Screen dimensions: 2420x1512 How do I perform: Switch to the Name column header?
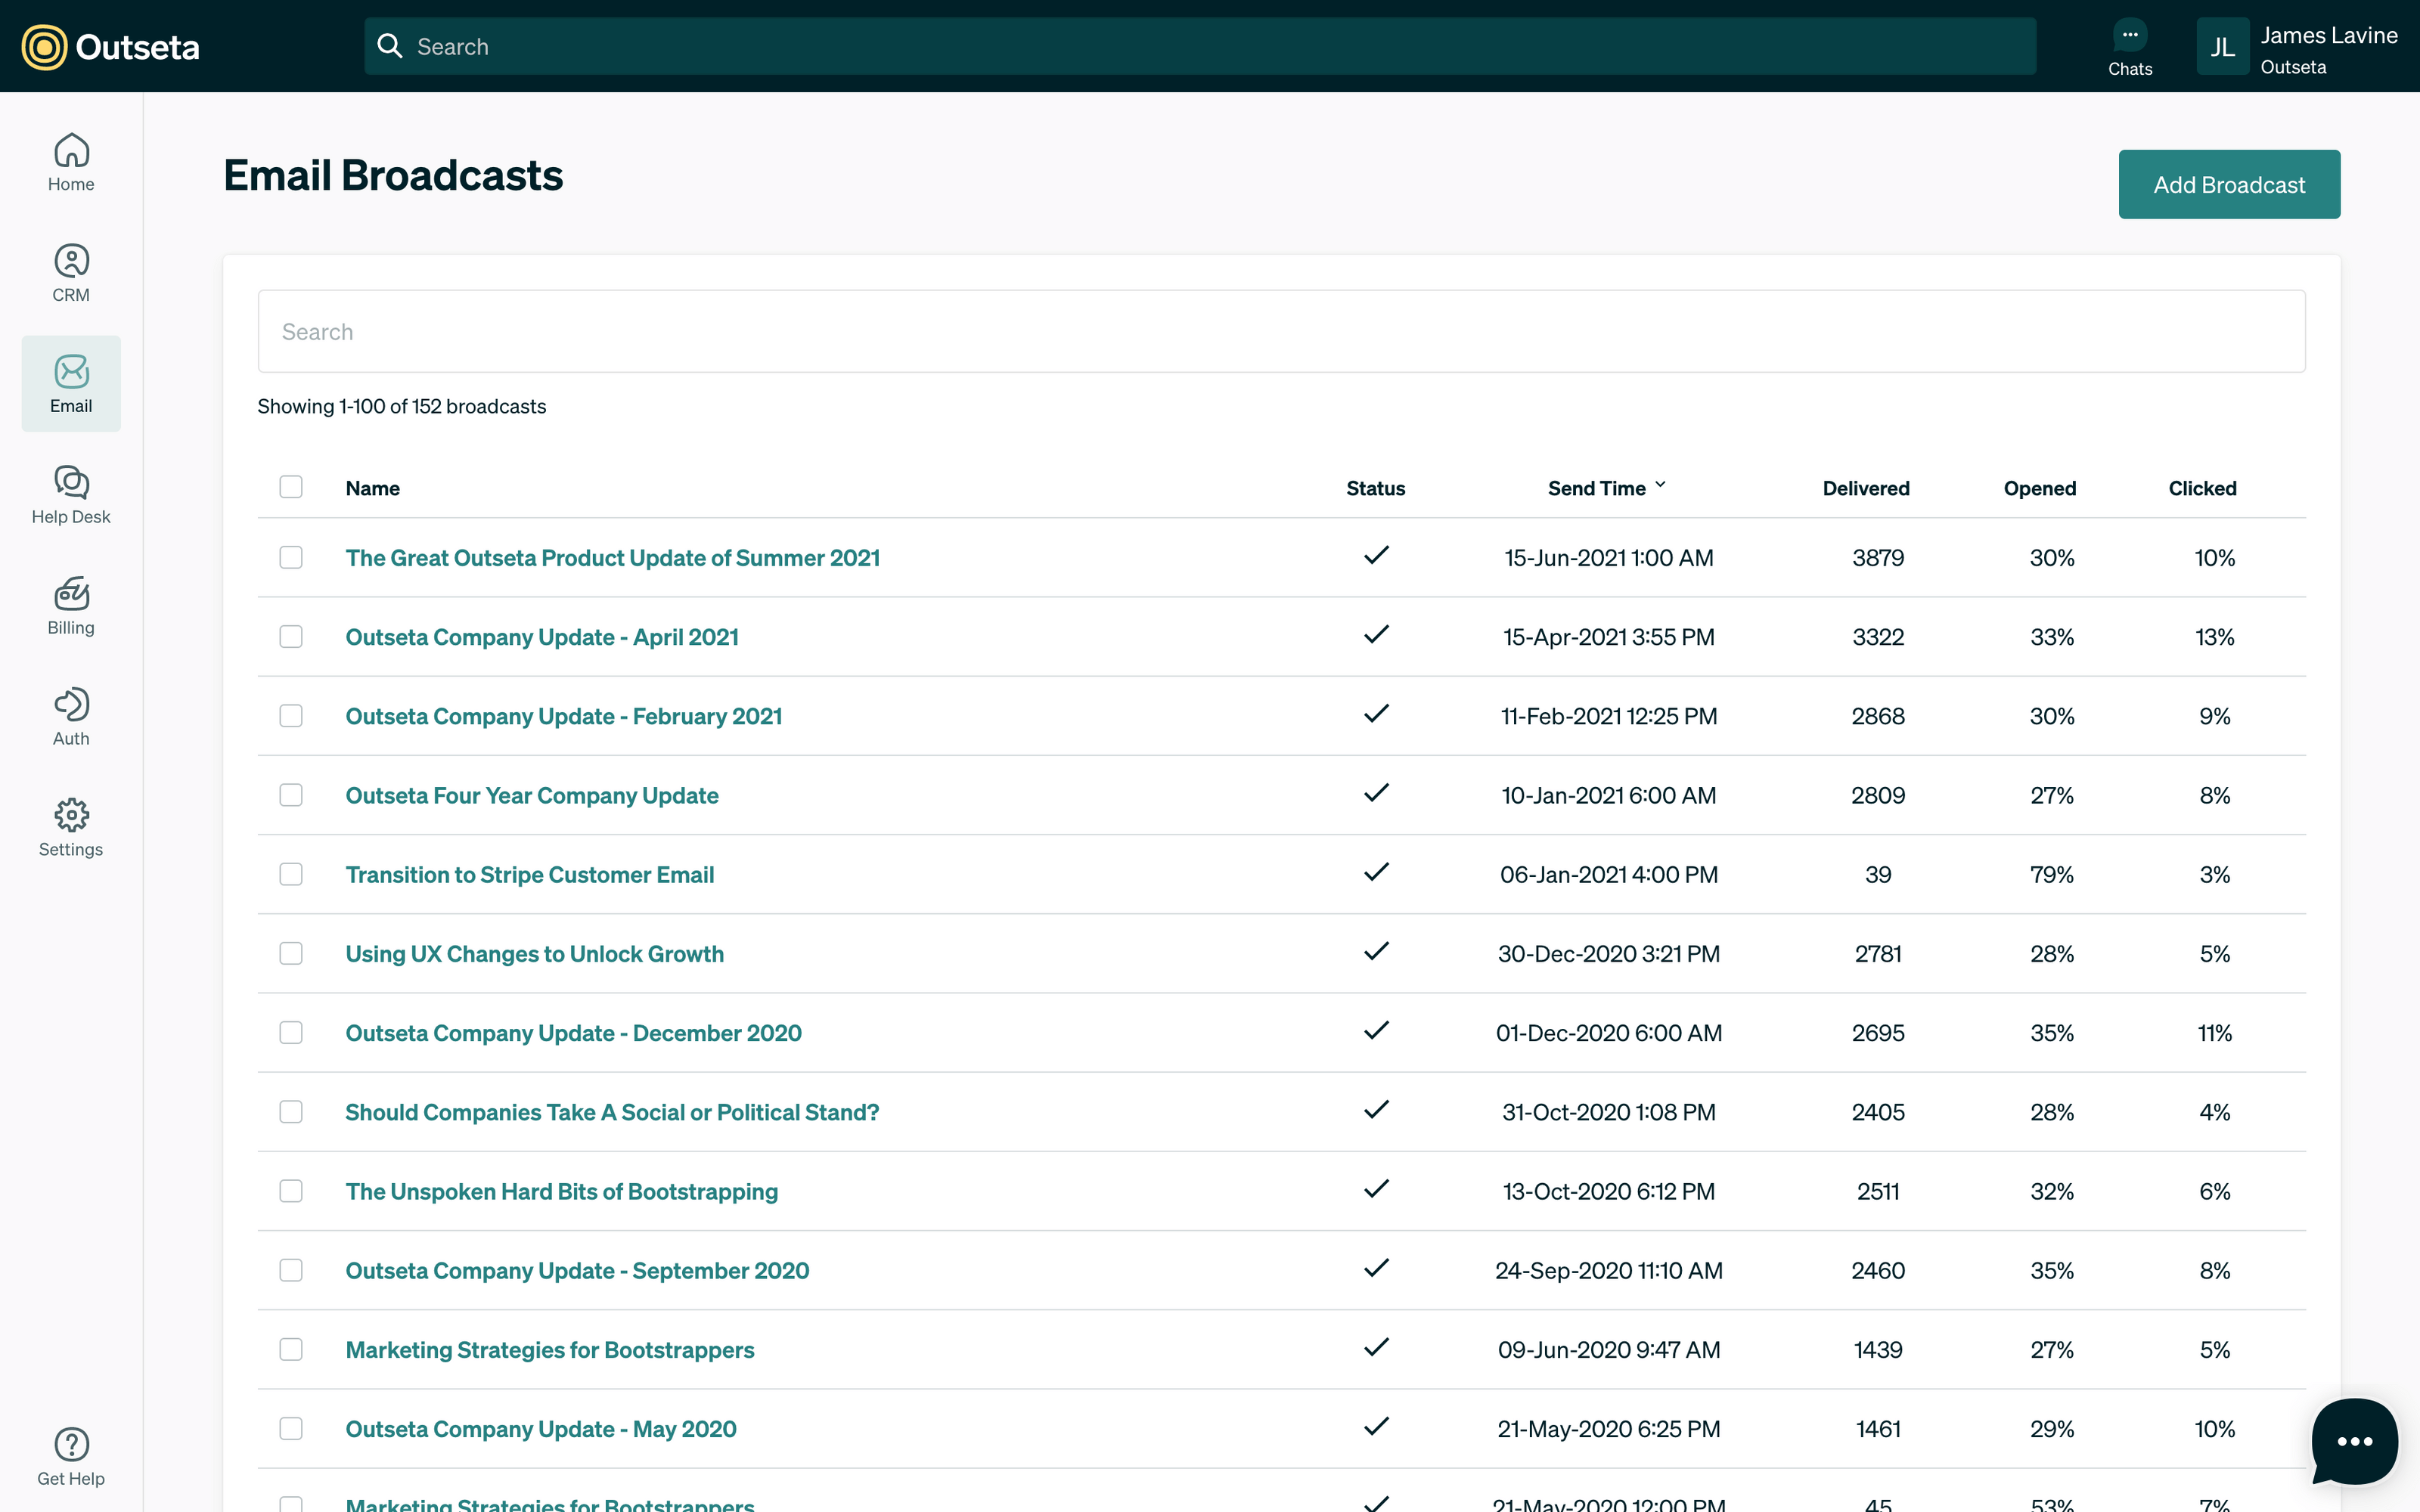(x=371, y=488)
